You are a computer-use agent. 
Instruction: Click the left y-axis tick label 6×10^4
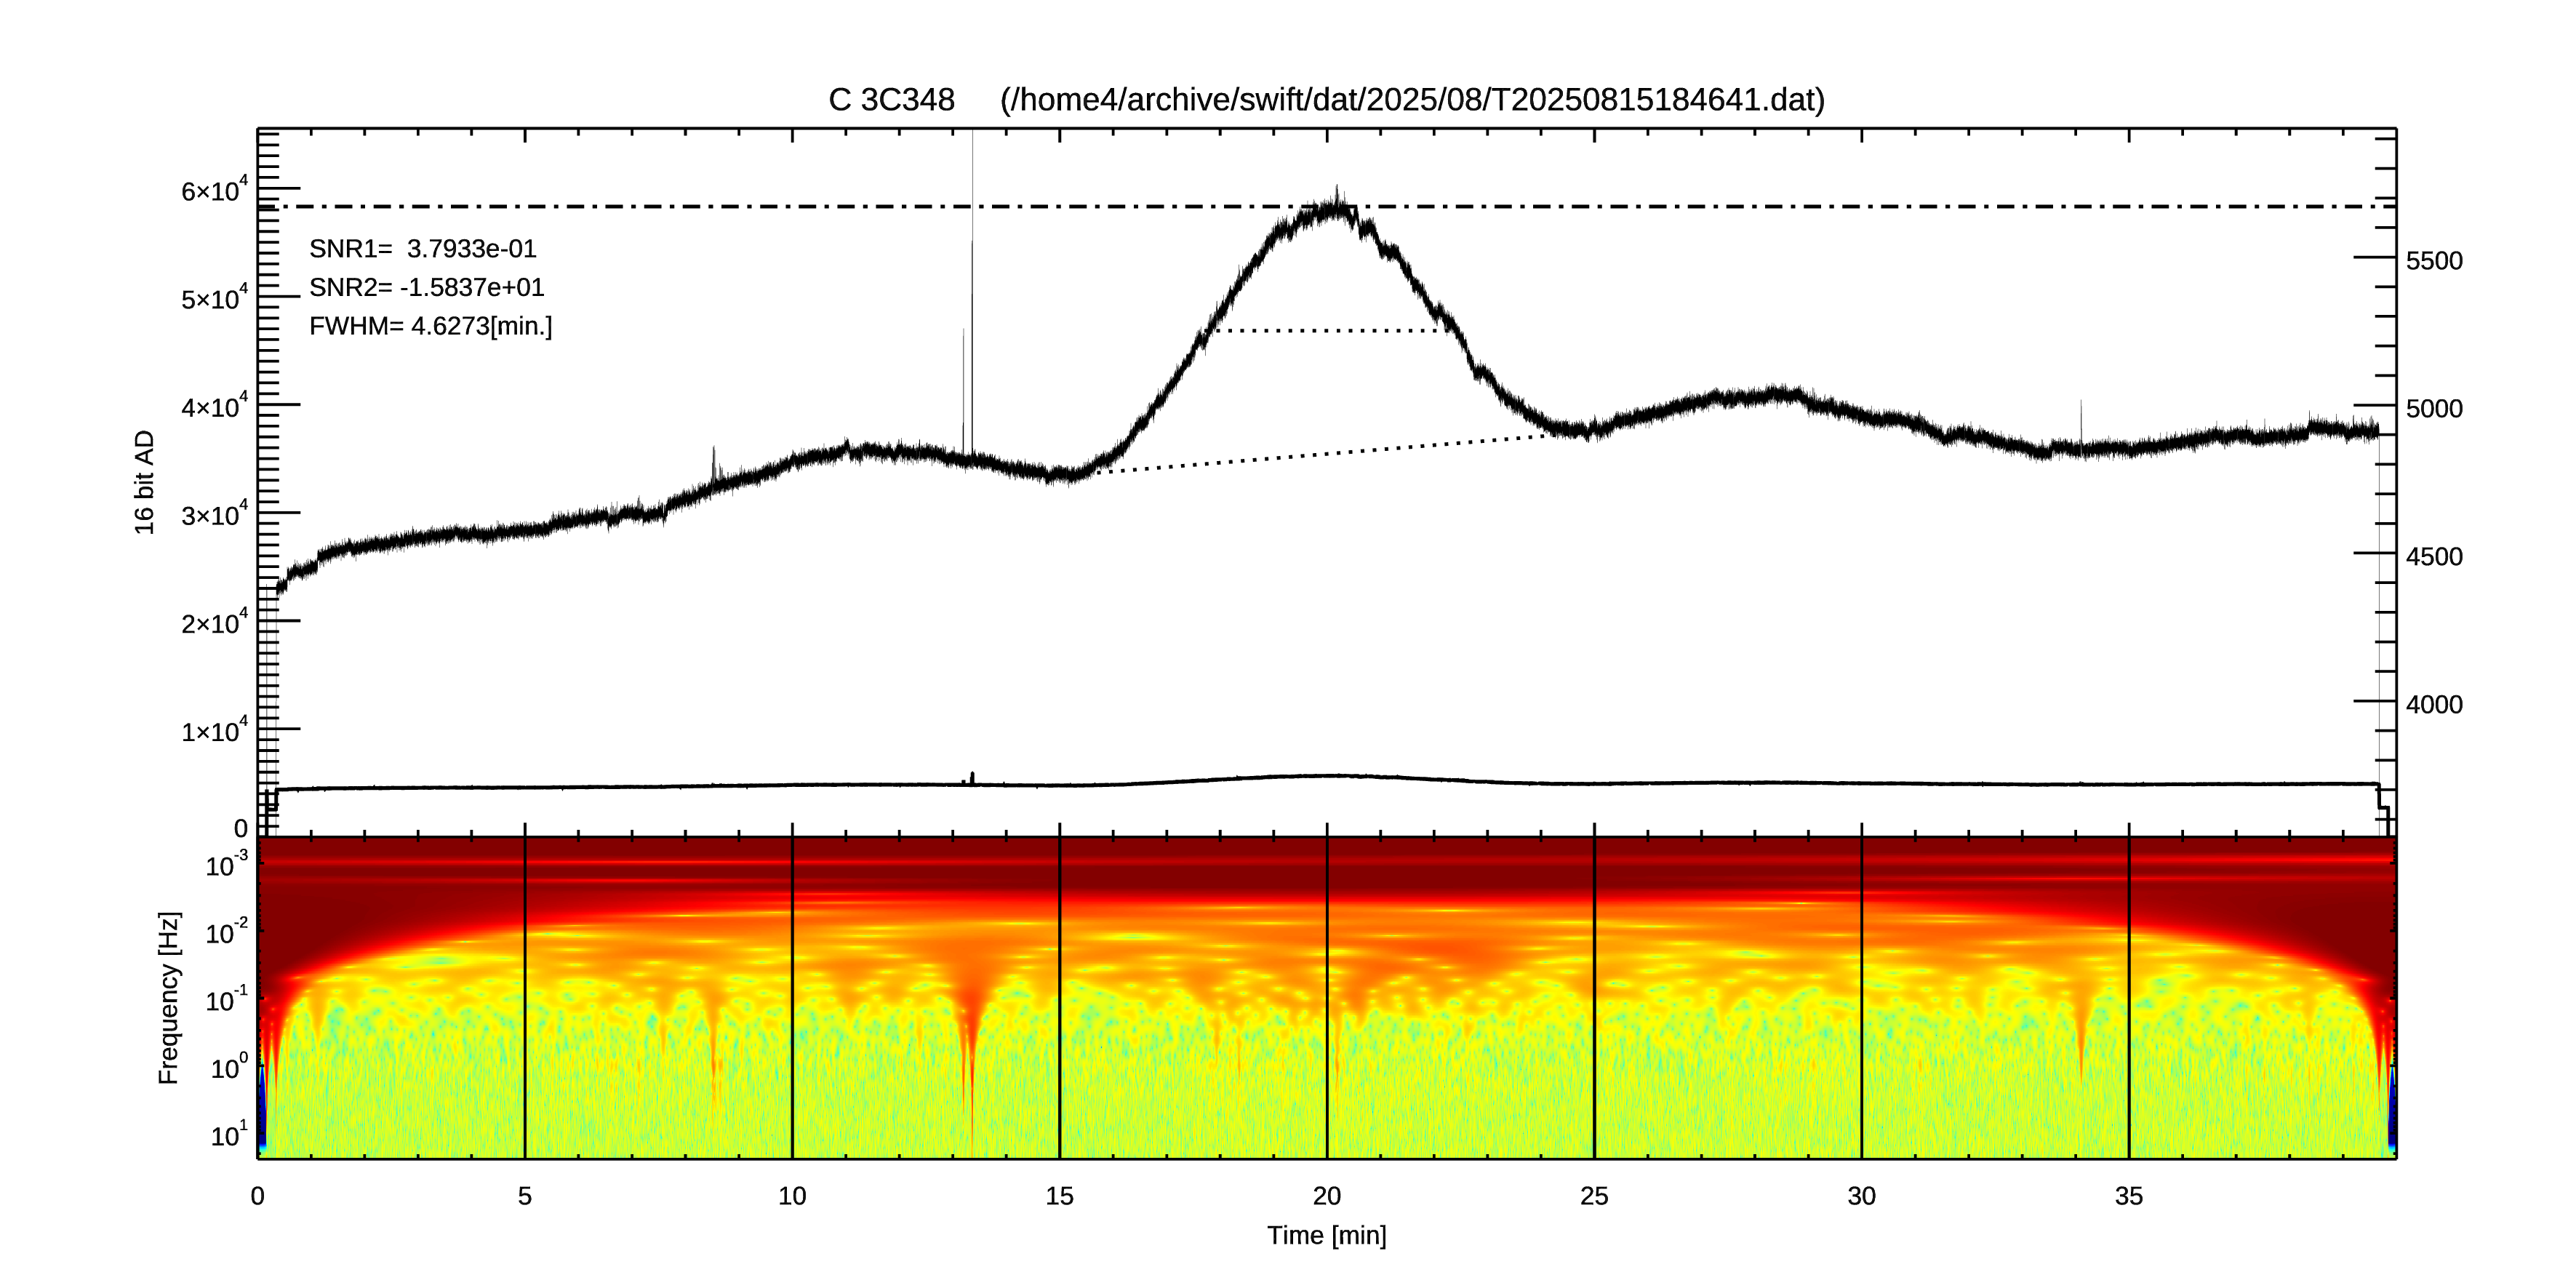click(x=214, y=189)
